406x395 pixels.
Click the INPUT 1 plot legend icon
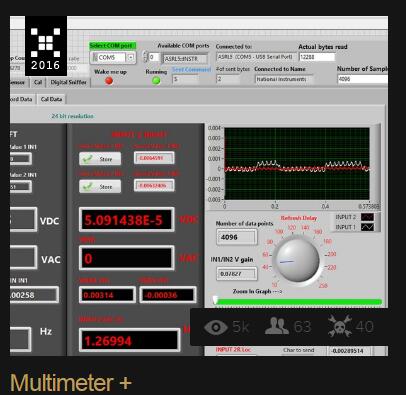(x=367, y=227)
